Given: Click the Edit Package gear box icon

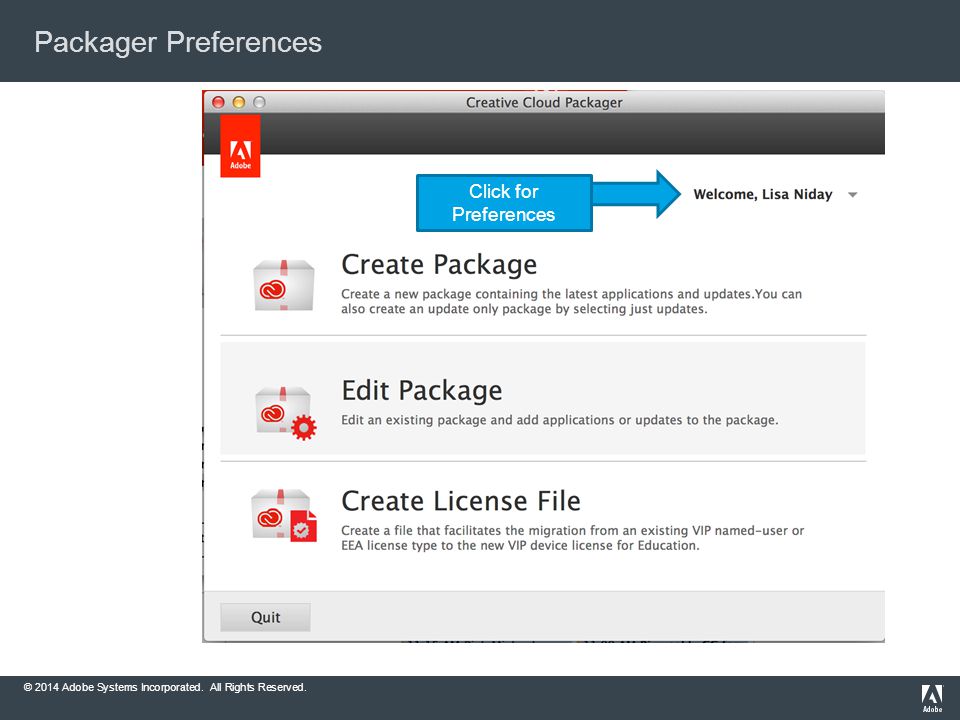Looking at the screenshot, I should click(285, 413).
